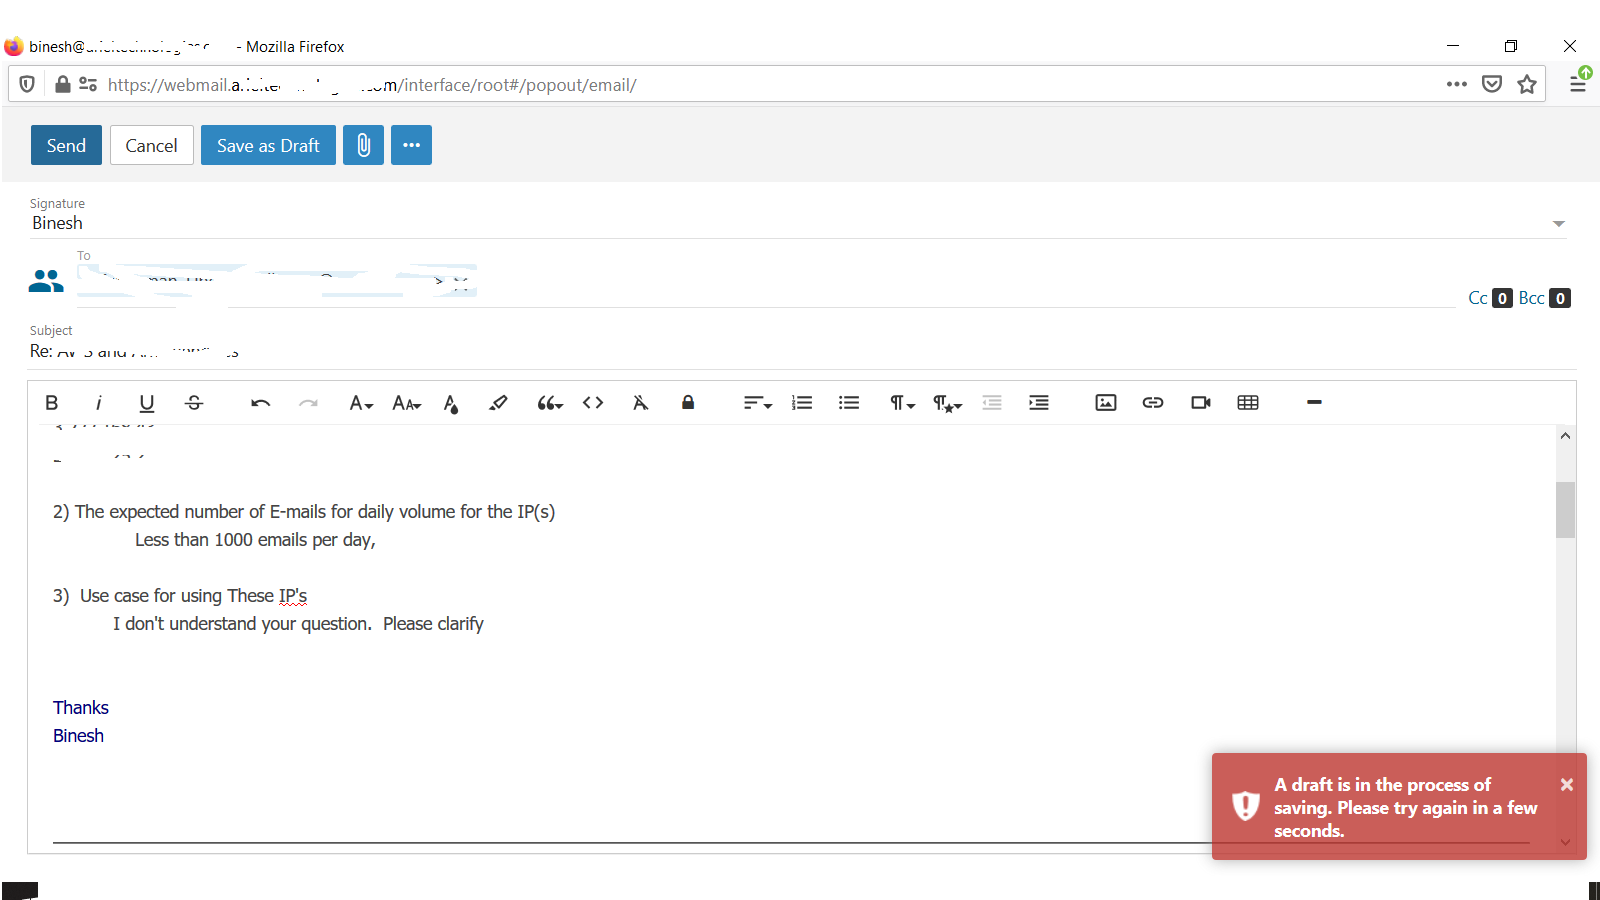Clear formatting of selected text
This screenshot has width=1600, height=900.
pyautogui.click(x=640, y=403)
